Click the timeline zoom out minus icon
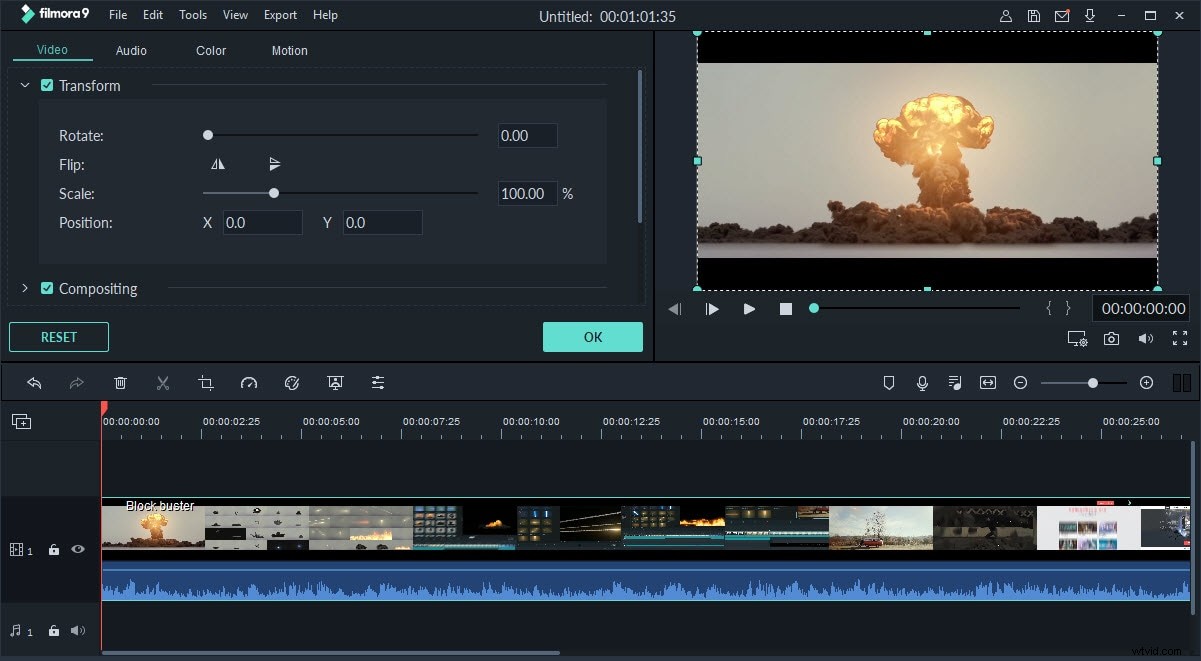This screenshot has width=1201, height=661. click(1021, 382)
